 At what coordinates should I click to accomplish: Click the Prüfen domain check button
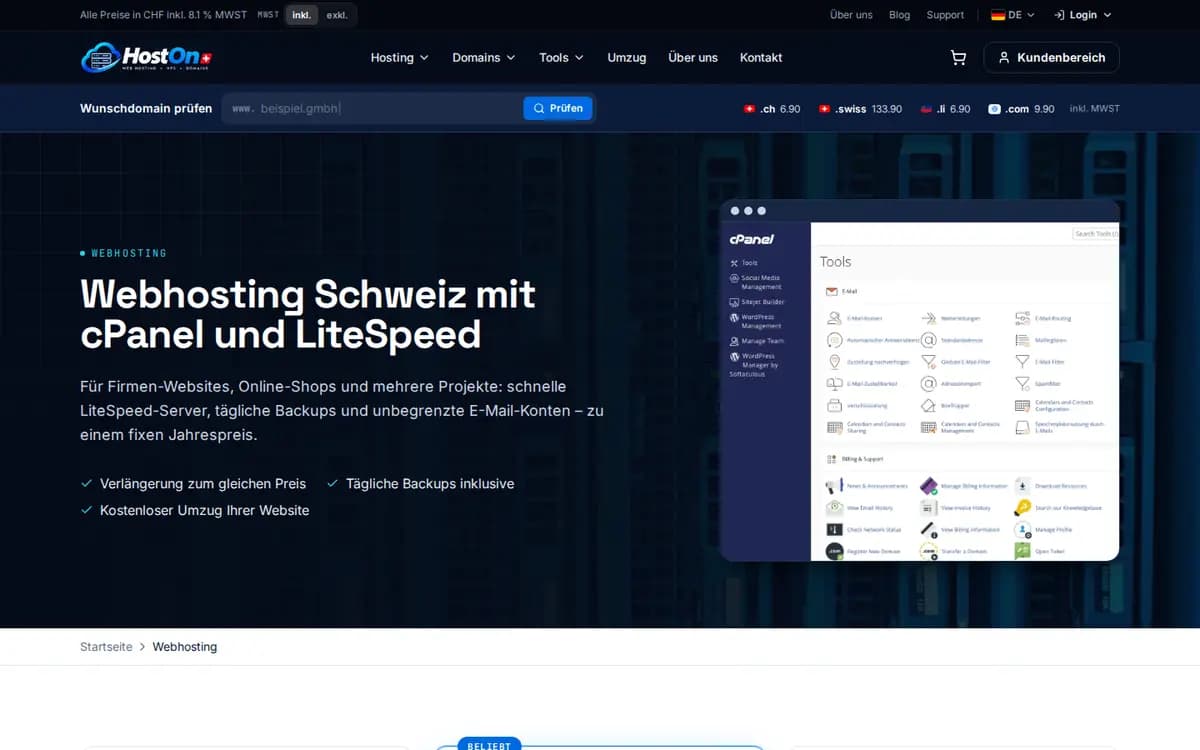point(558,108)
